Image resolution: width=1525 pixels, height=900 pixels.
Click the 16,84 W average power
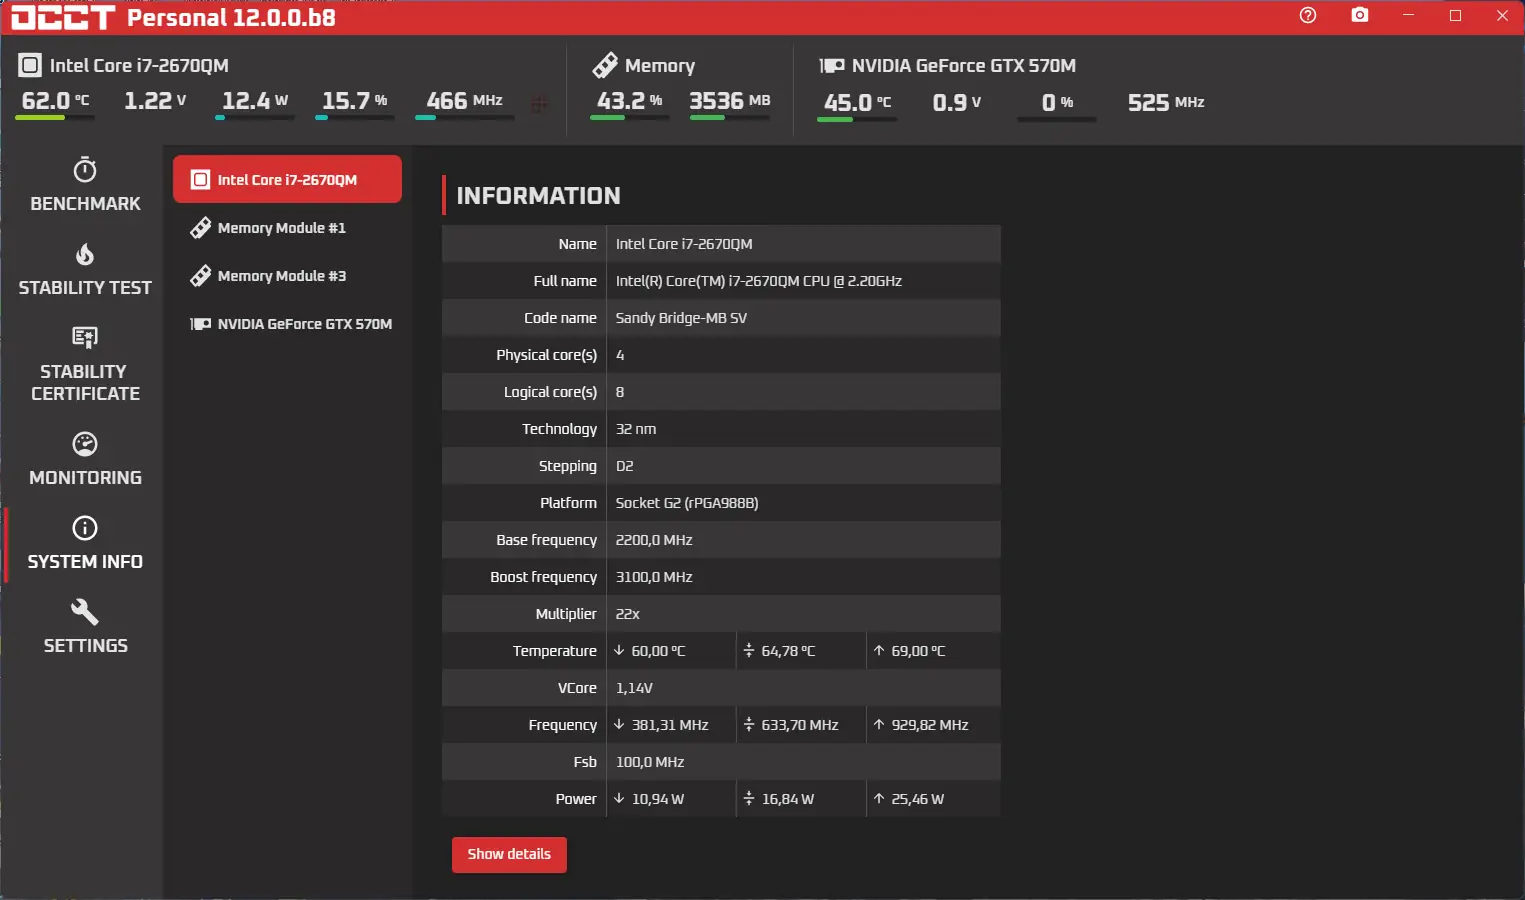tap(788, 799)
